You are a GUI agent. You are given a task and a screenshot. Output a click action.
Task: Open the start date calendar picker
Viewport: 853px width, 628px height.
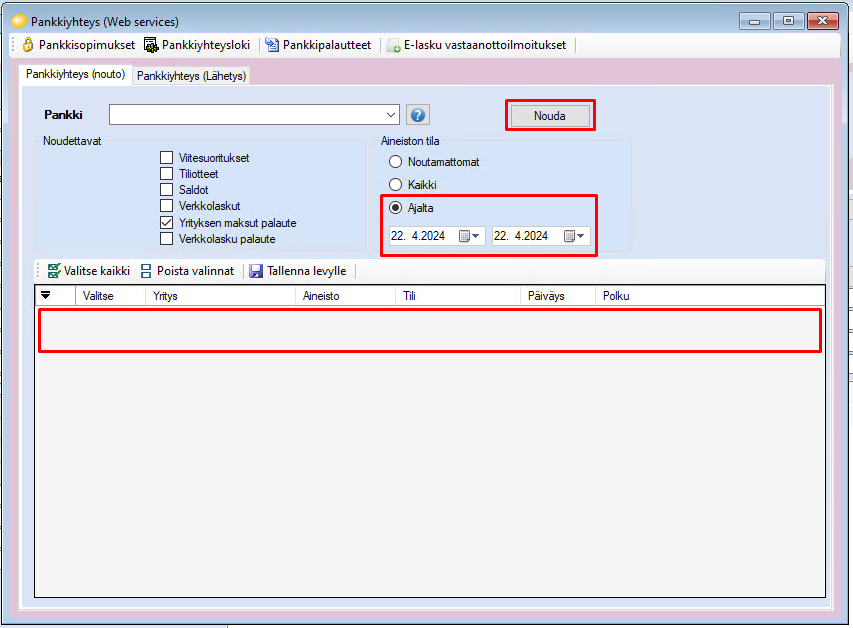point(469,237)
